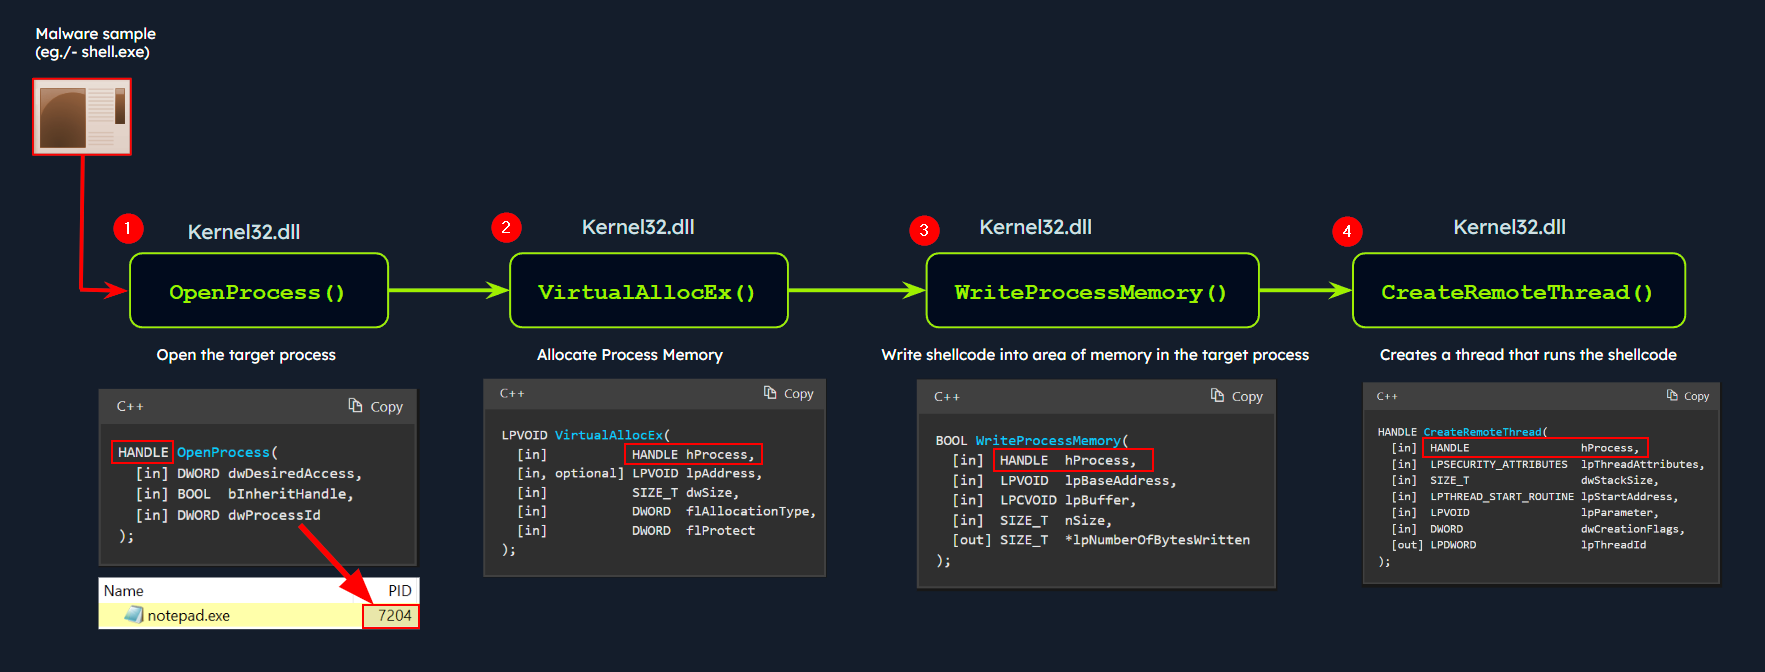
Task: Click the copy icon in the OpenProcess code block
Action: click(x=355, y=405)
